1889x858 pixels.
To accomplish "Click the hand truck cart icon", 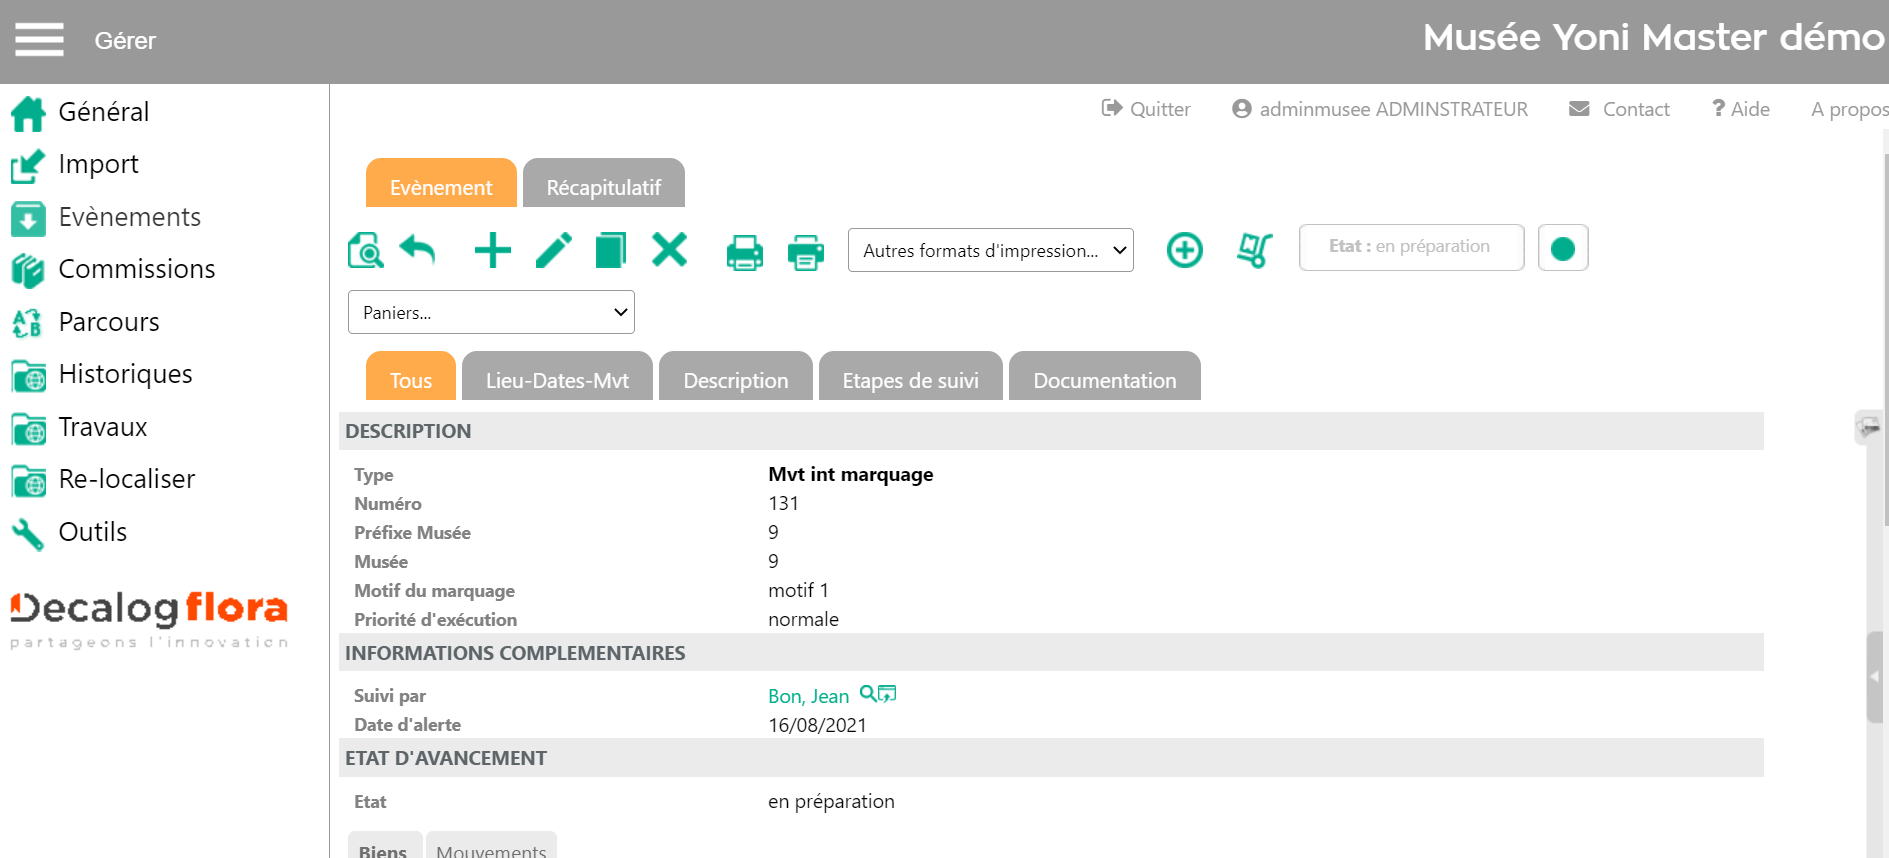I will (x=1255, y=250).
